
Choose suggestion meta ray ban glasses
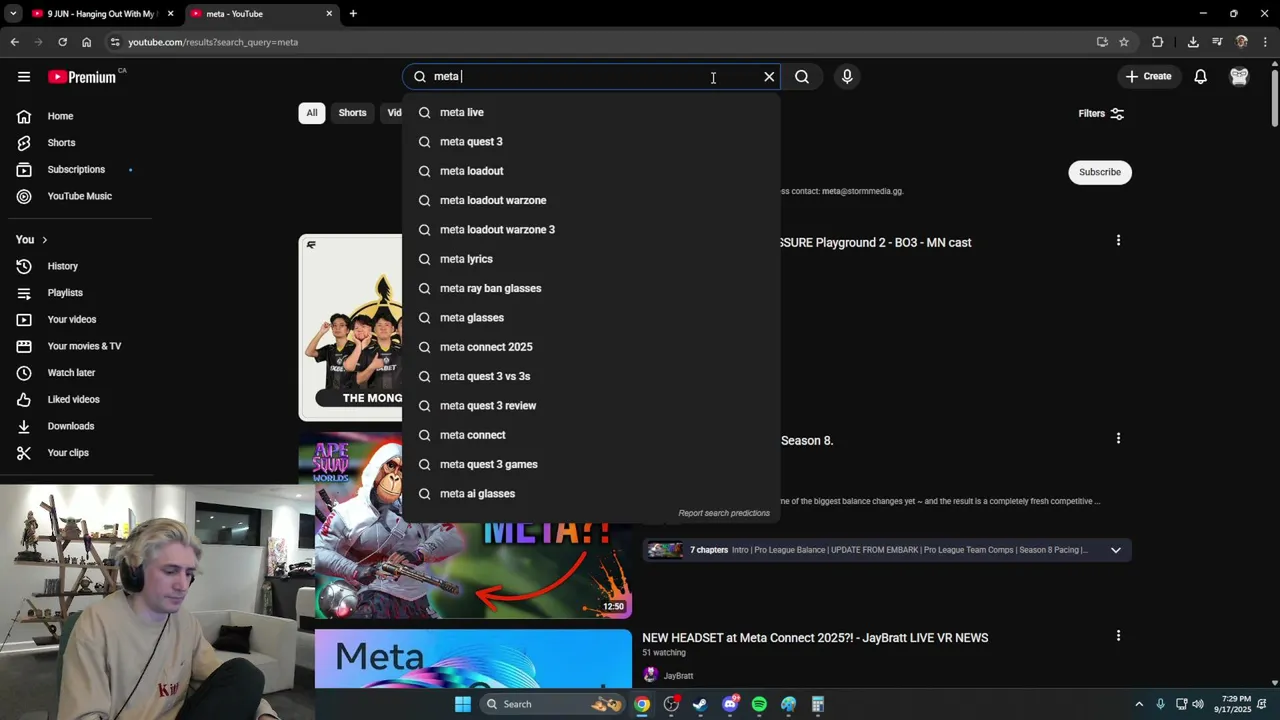click(590, 288)
